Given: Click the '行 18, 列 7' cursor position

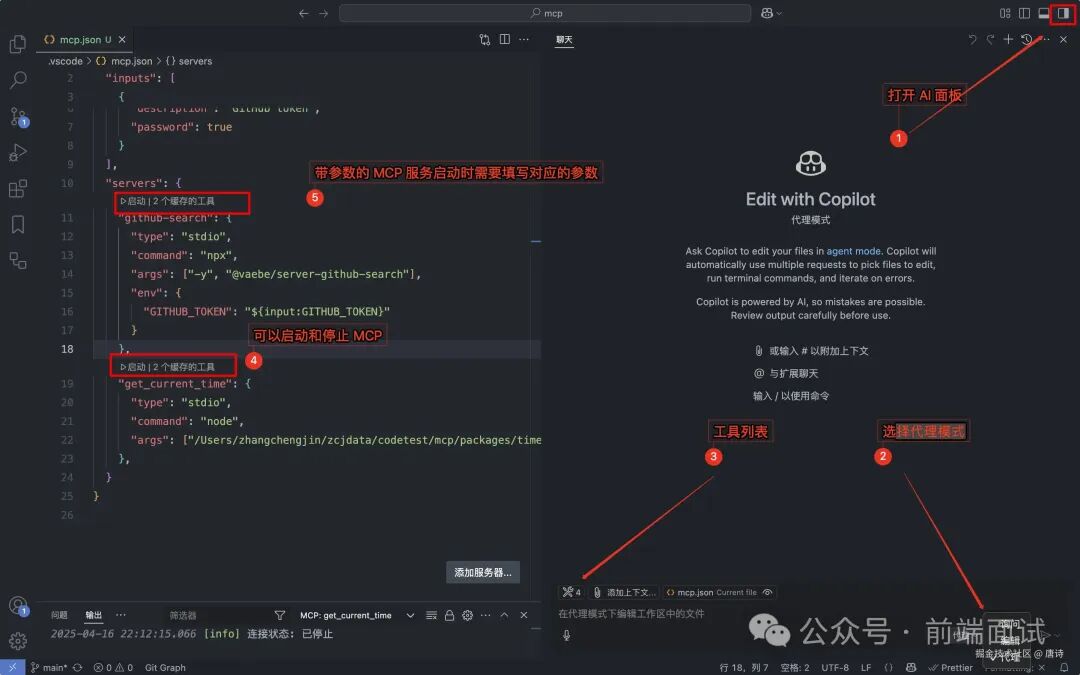Looking at the screenshot, I should [x=744, y=667].
